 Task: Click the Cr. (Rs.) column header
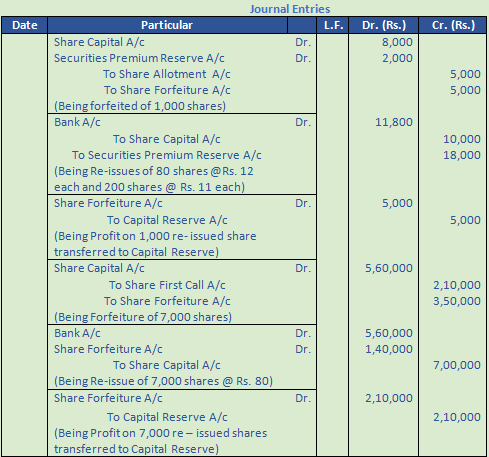[x=453, y=25]
